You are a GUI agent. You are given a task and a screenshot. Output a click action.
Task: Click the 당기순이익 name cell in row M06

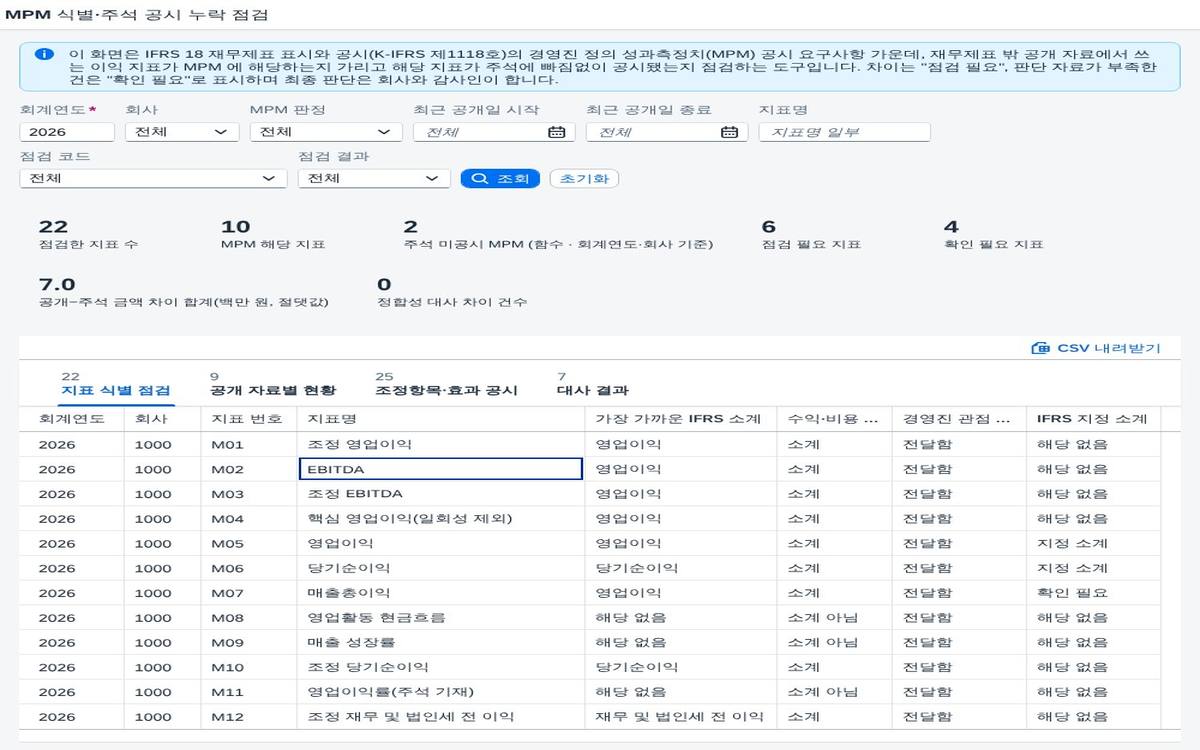coord(441,568)
